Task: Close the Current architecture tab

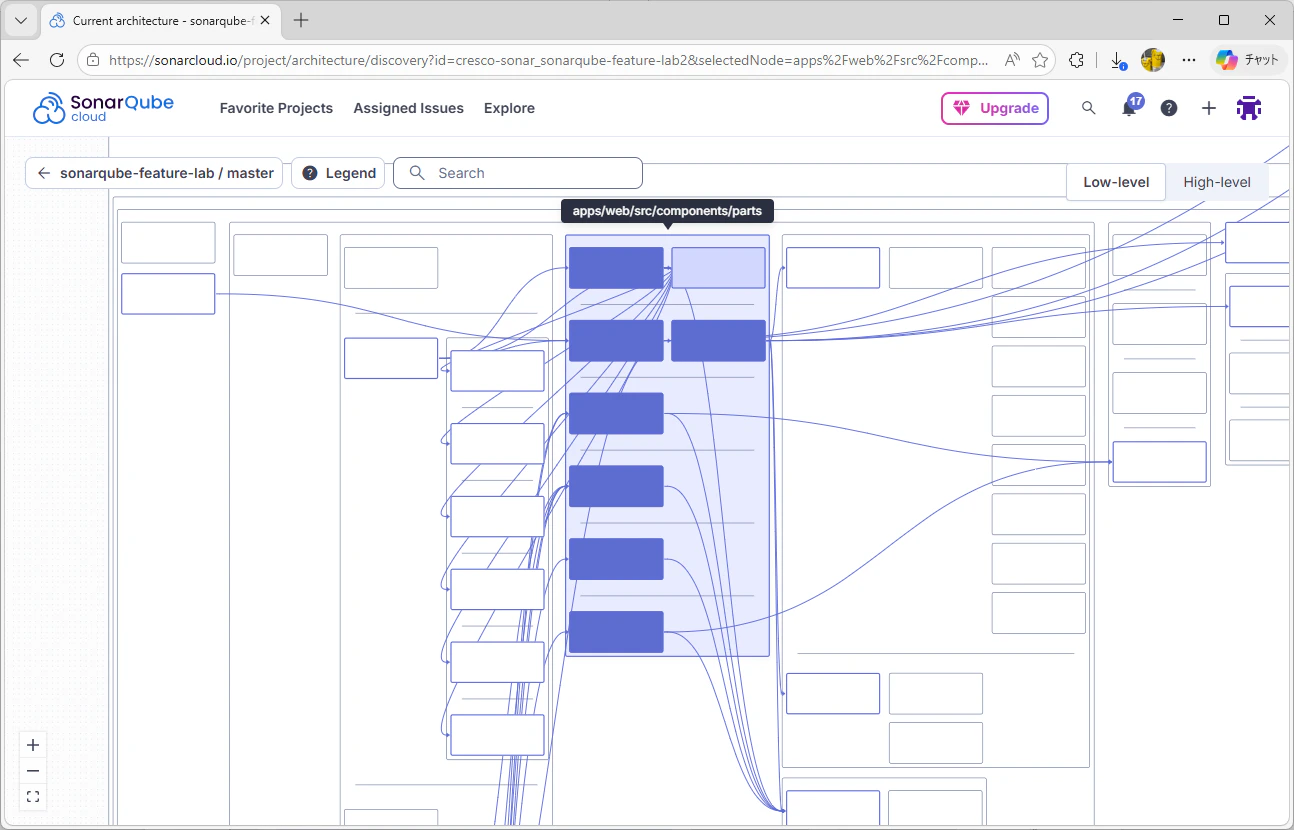Action: tap(265, 20)
